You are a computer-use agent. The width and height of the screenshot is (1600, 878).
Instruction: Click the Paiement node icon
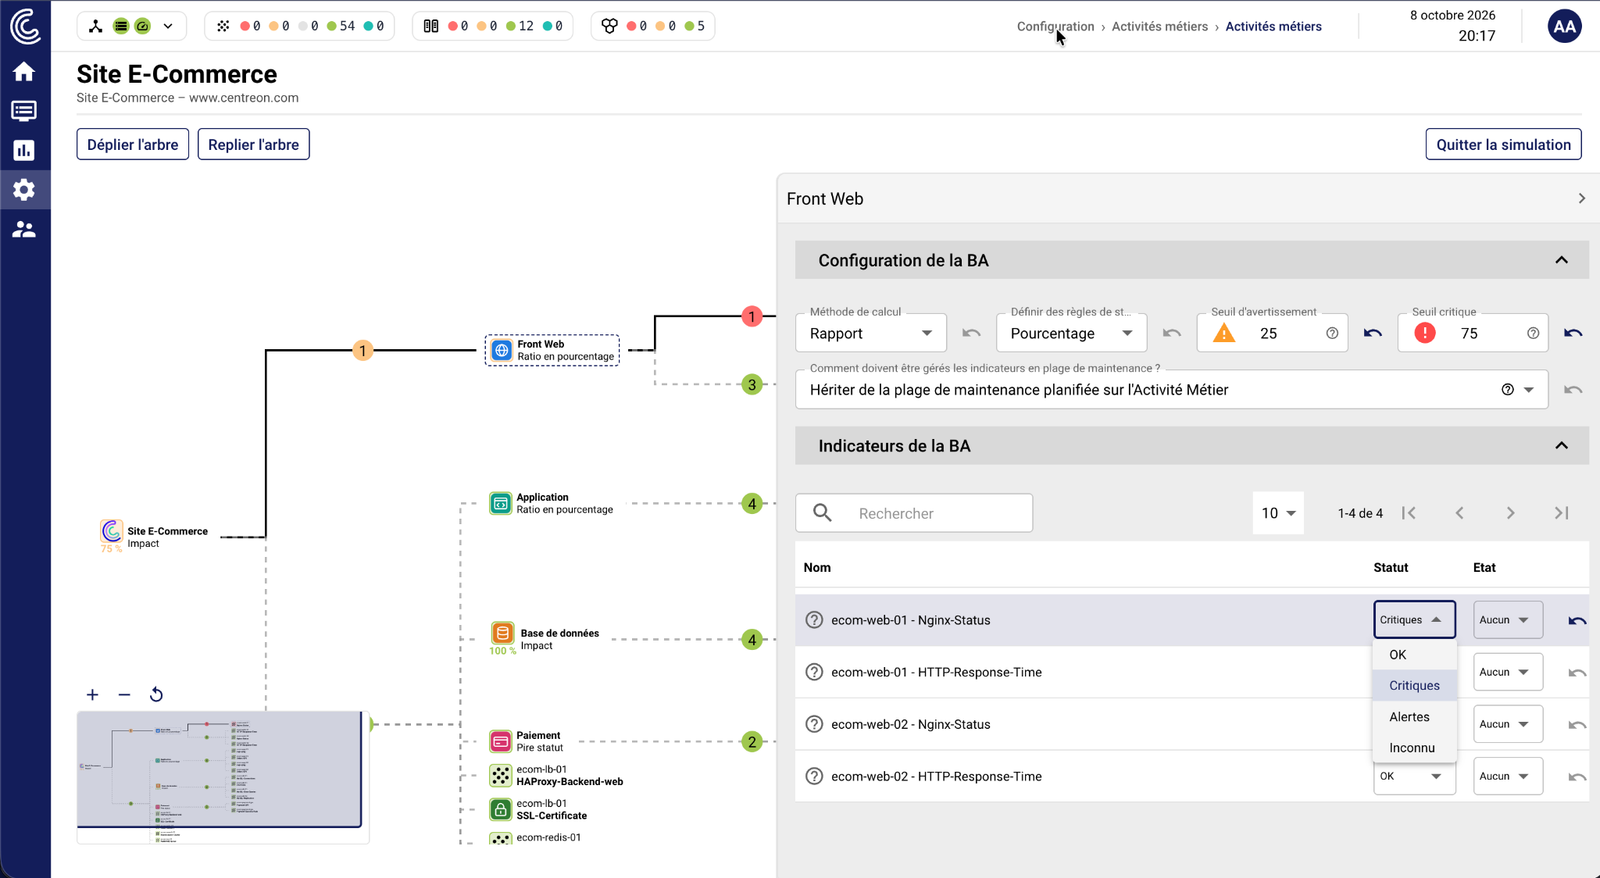(501, 741)
